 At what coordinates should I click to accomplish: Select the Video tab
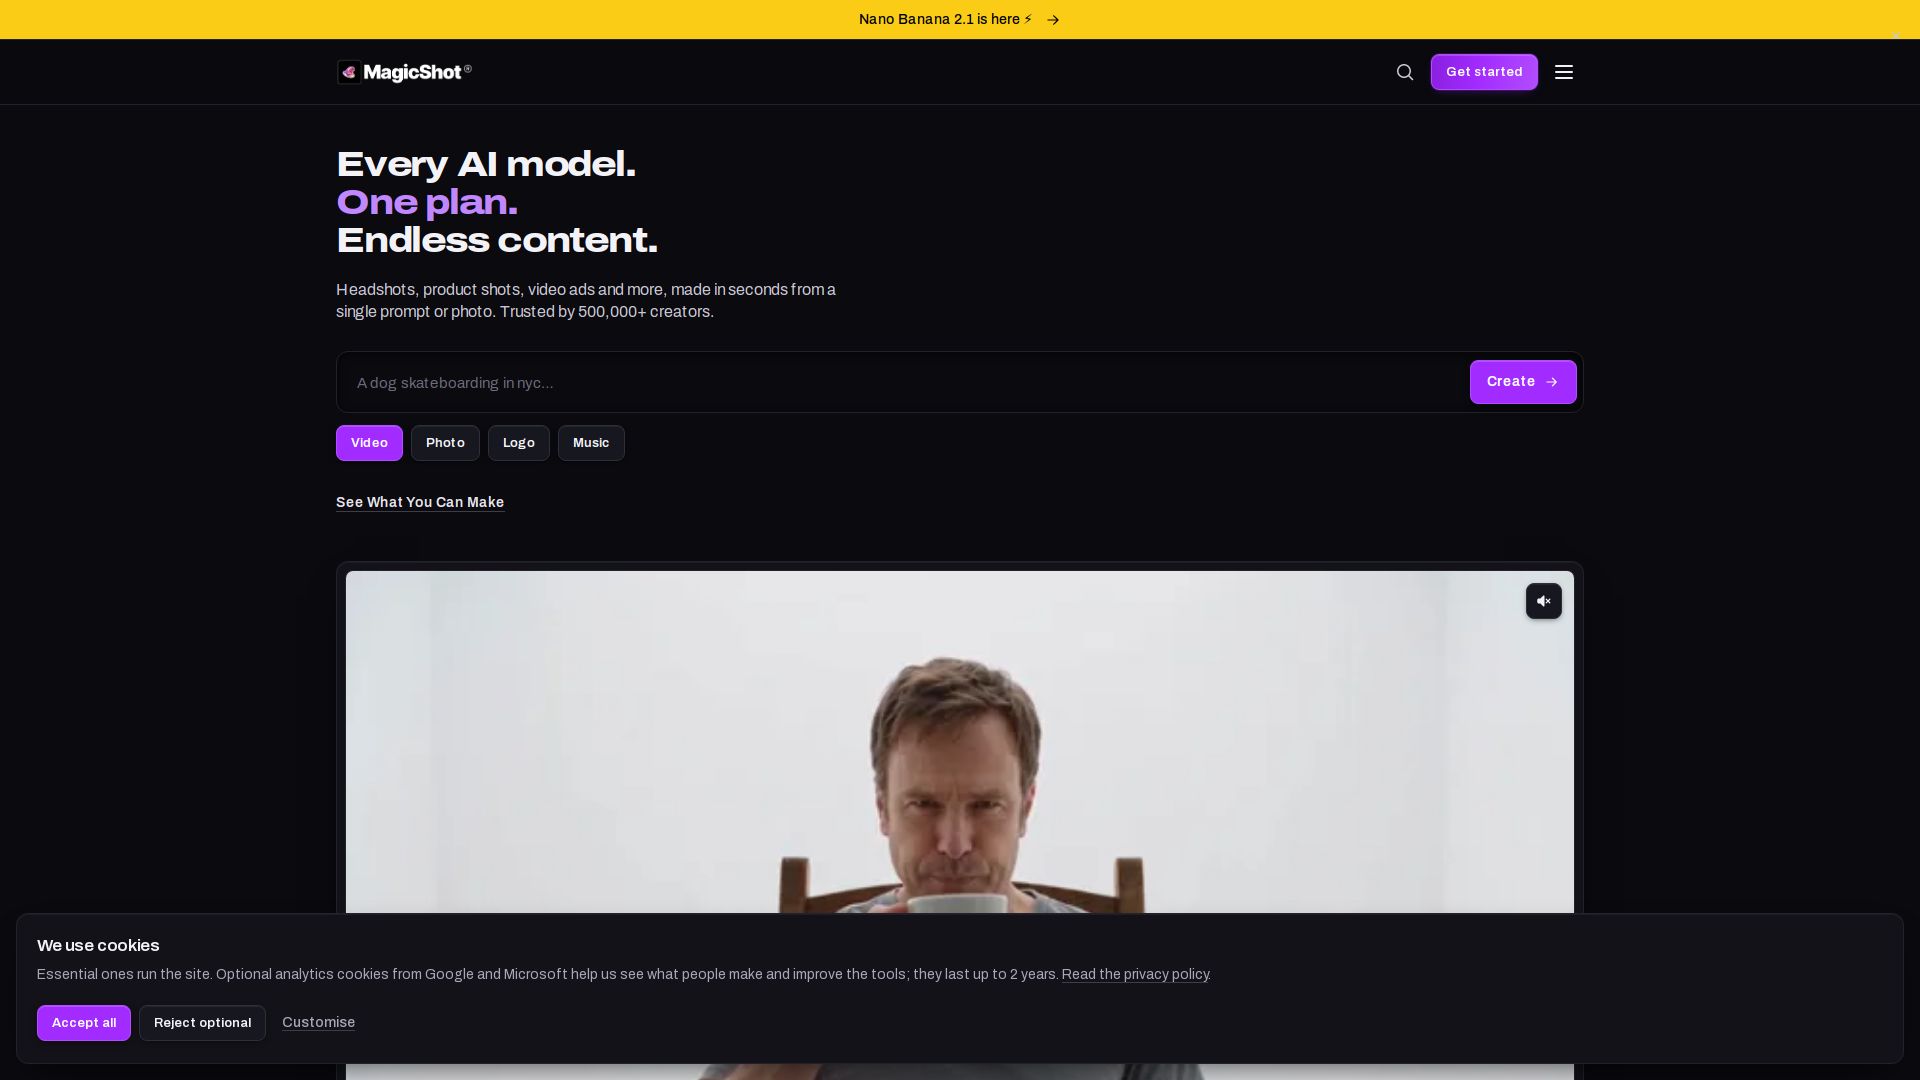coord(369,443)
